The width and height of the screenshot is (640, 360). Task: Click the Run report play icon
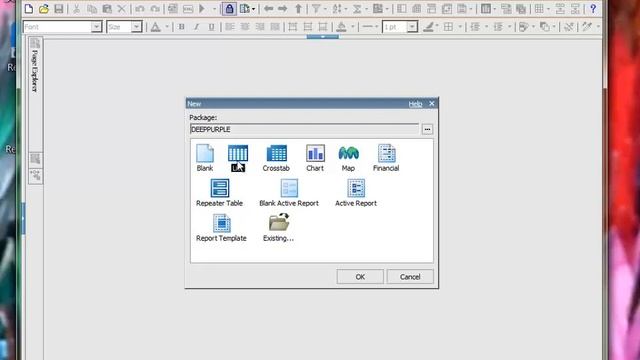click(202, 9)
